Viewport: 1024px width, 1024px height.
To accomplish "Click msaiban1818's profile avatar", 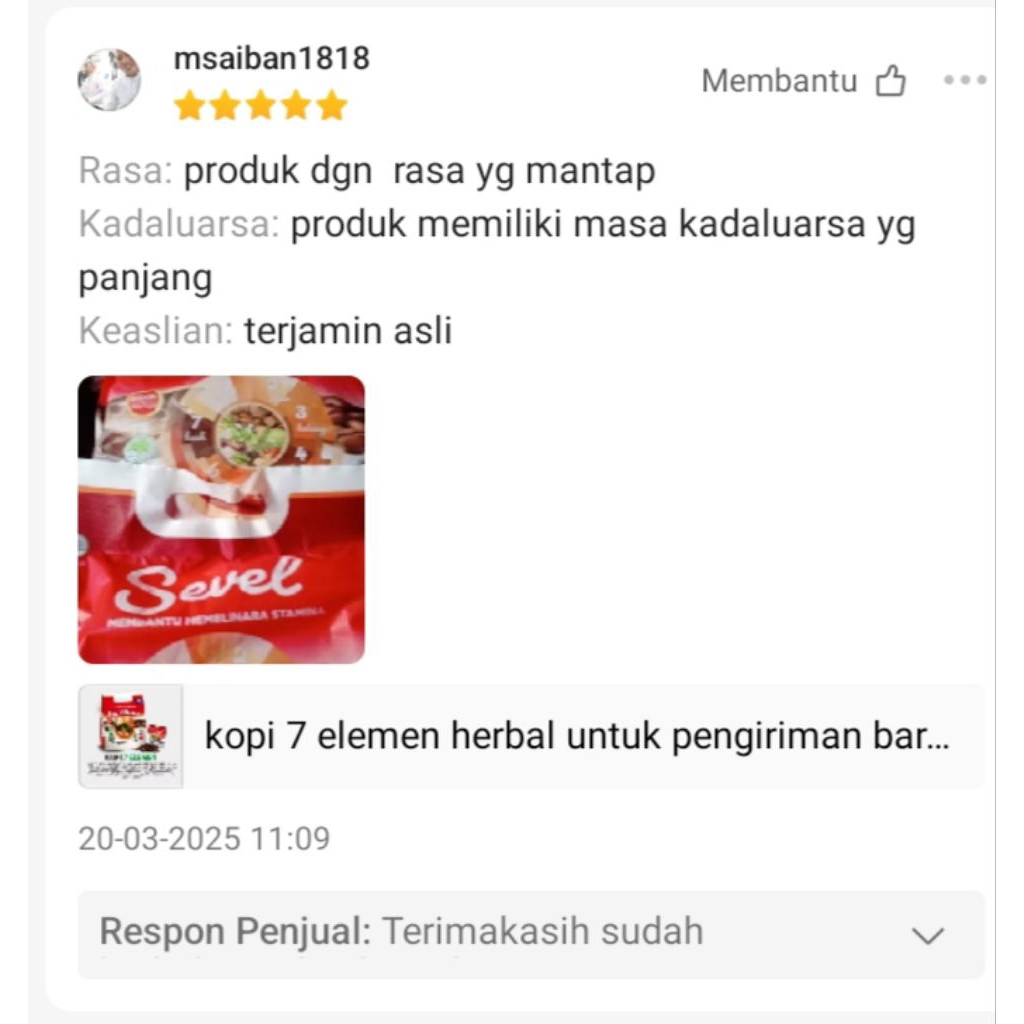I will tap(109, 80).
